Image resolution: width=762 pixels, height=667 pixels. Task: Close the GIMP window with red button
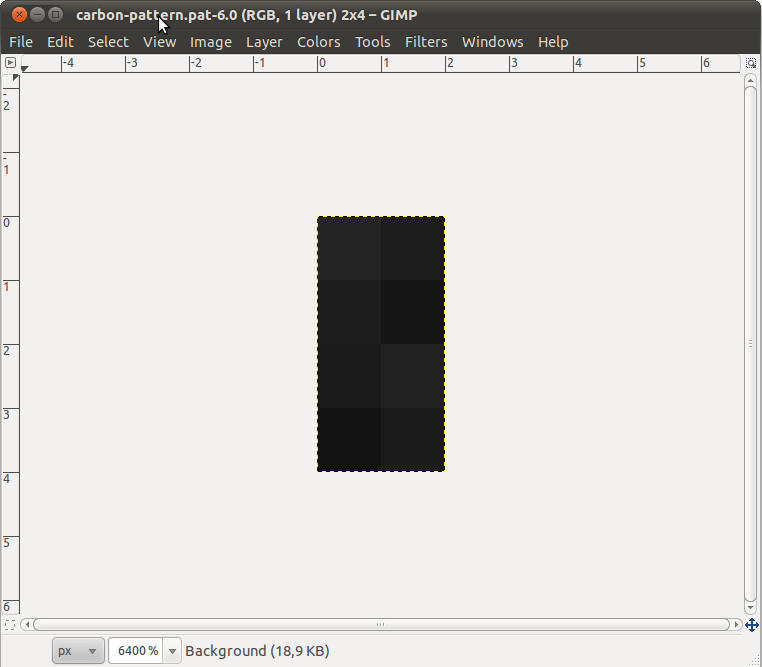click(x=19, y=15)
